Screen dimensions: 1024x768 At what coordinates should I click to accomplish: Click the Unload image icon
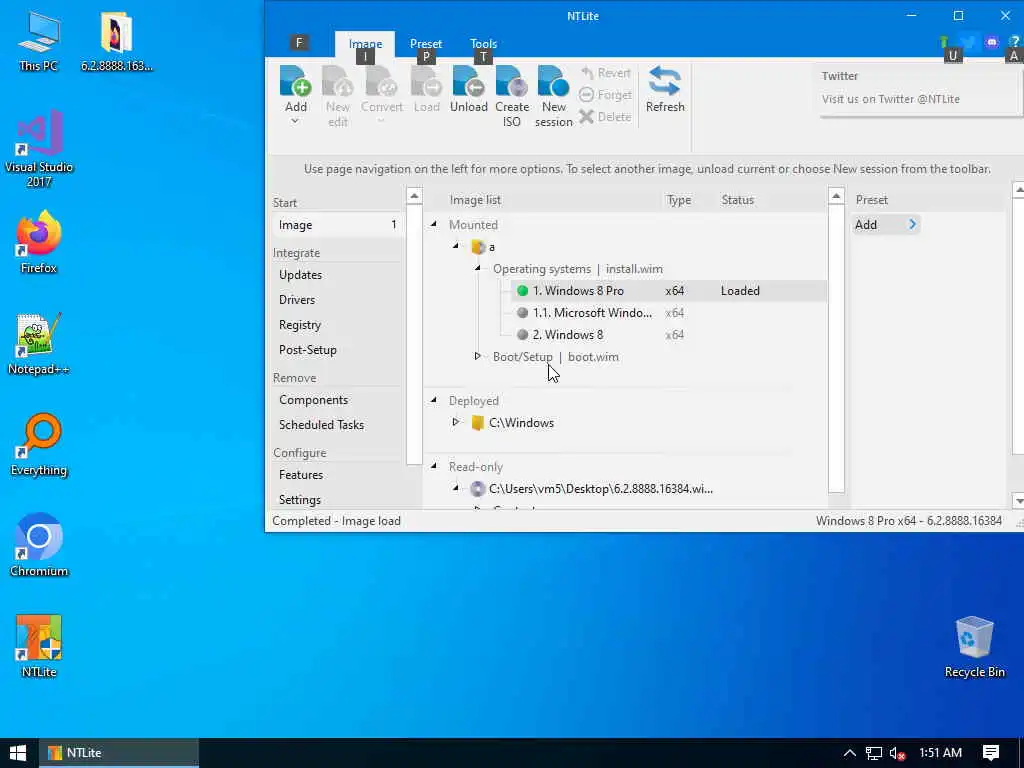[468, 82]
